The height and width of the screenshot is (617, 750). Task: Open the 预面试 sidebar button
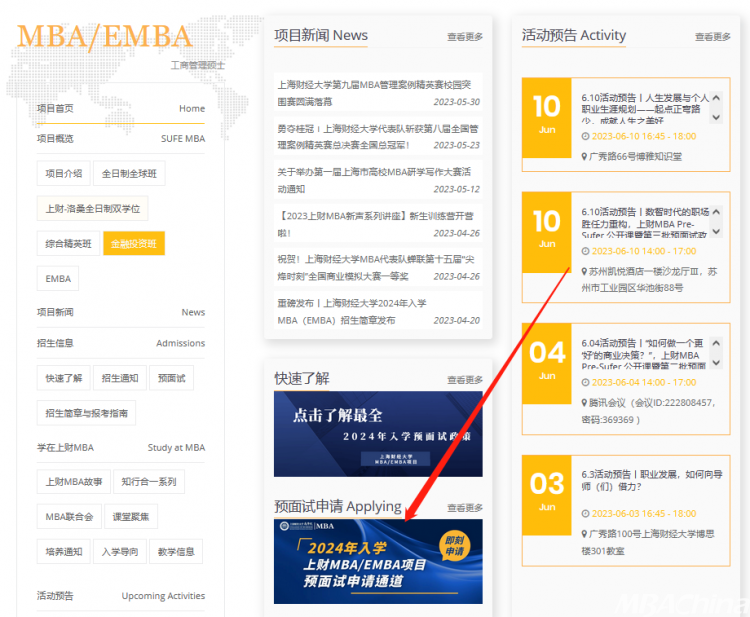point(171,378)
